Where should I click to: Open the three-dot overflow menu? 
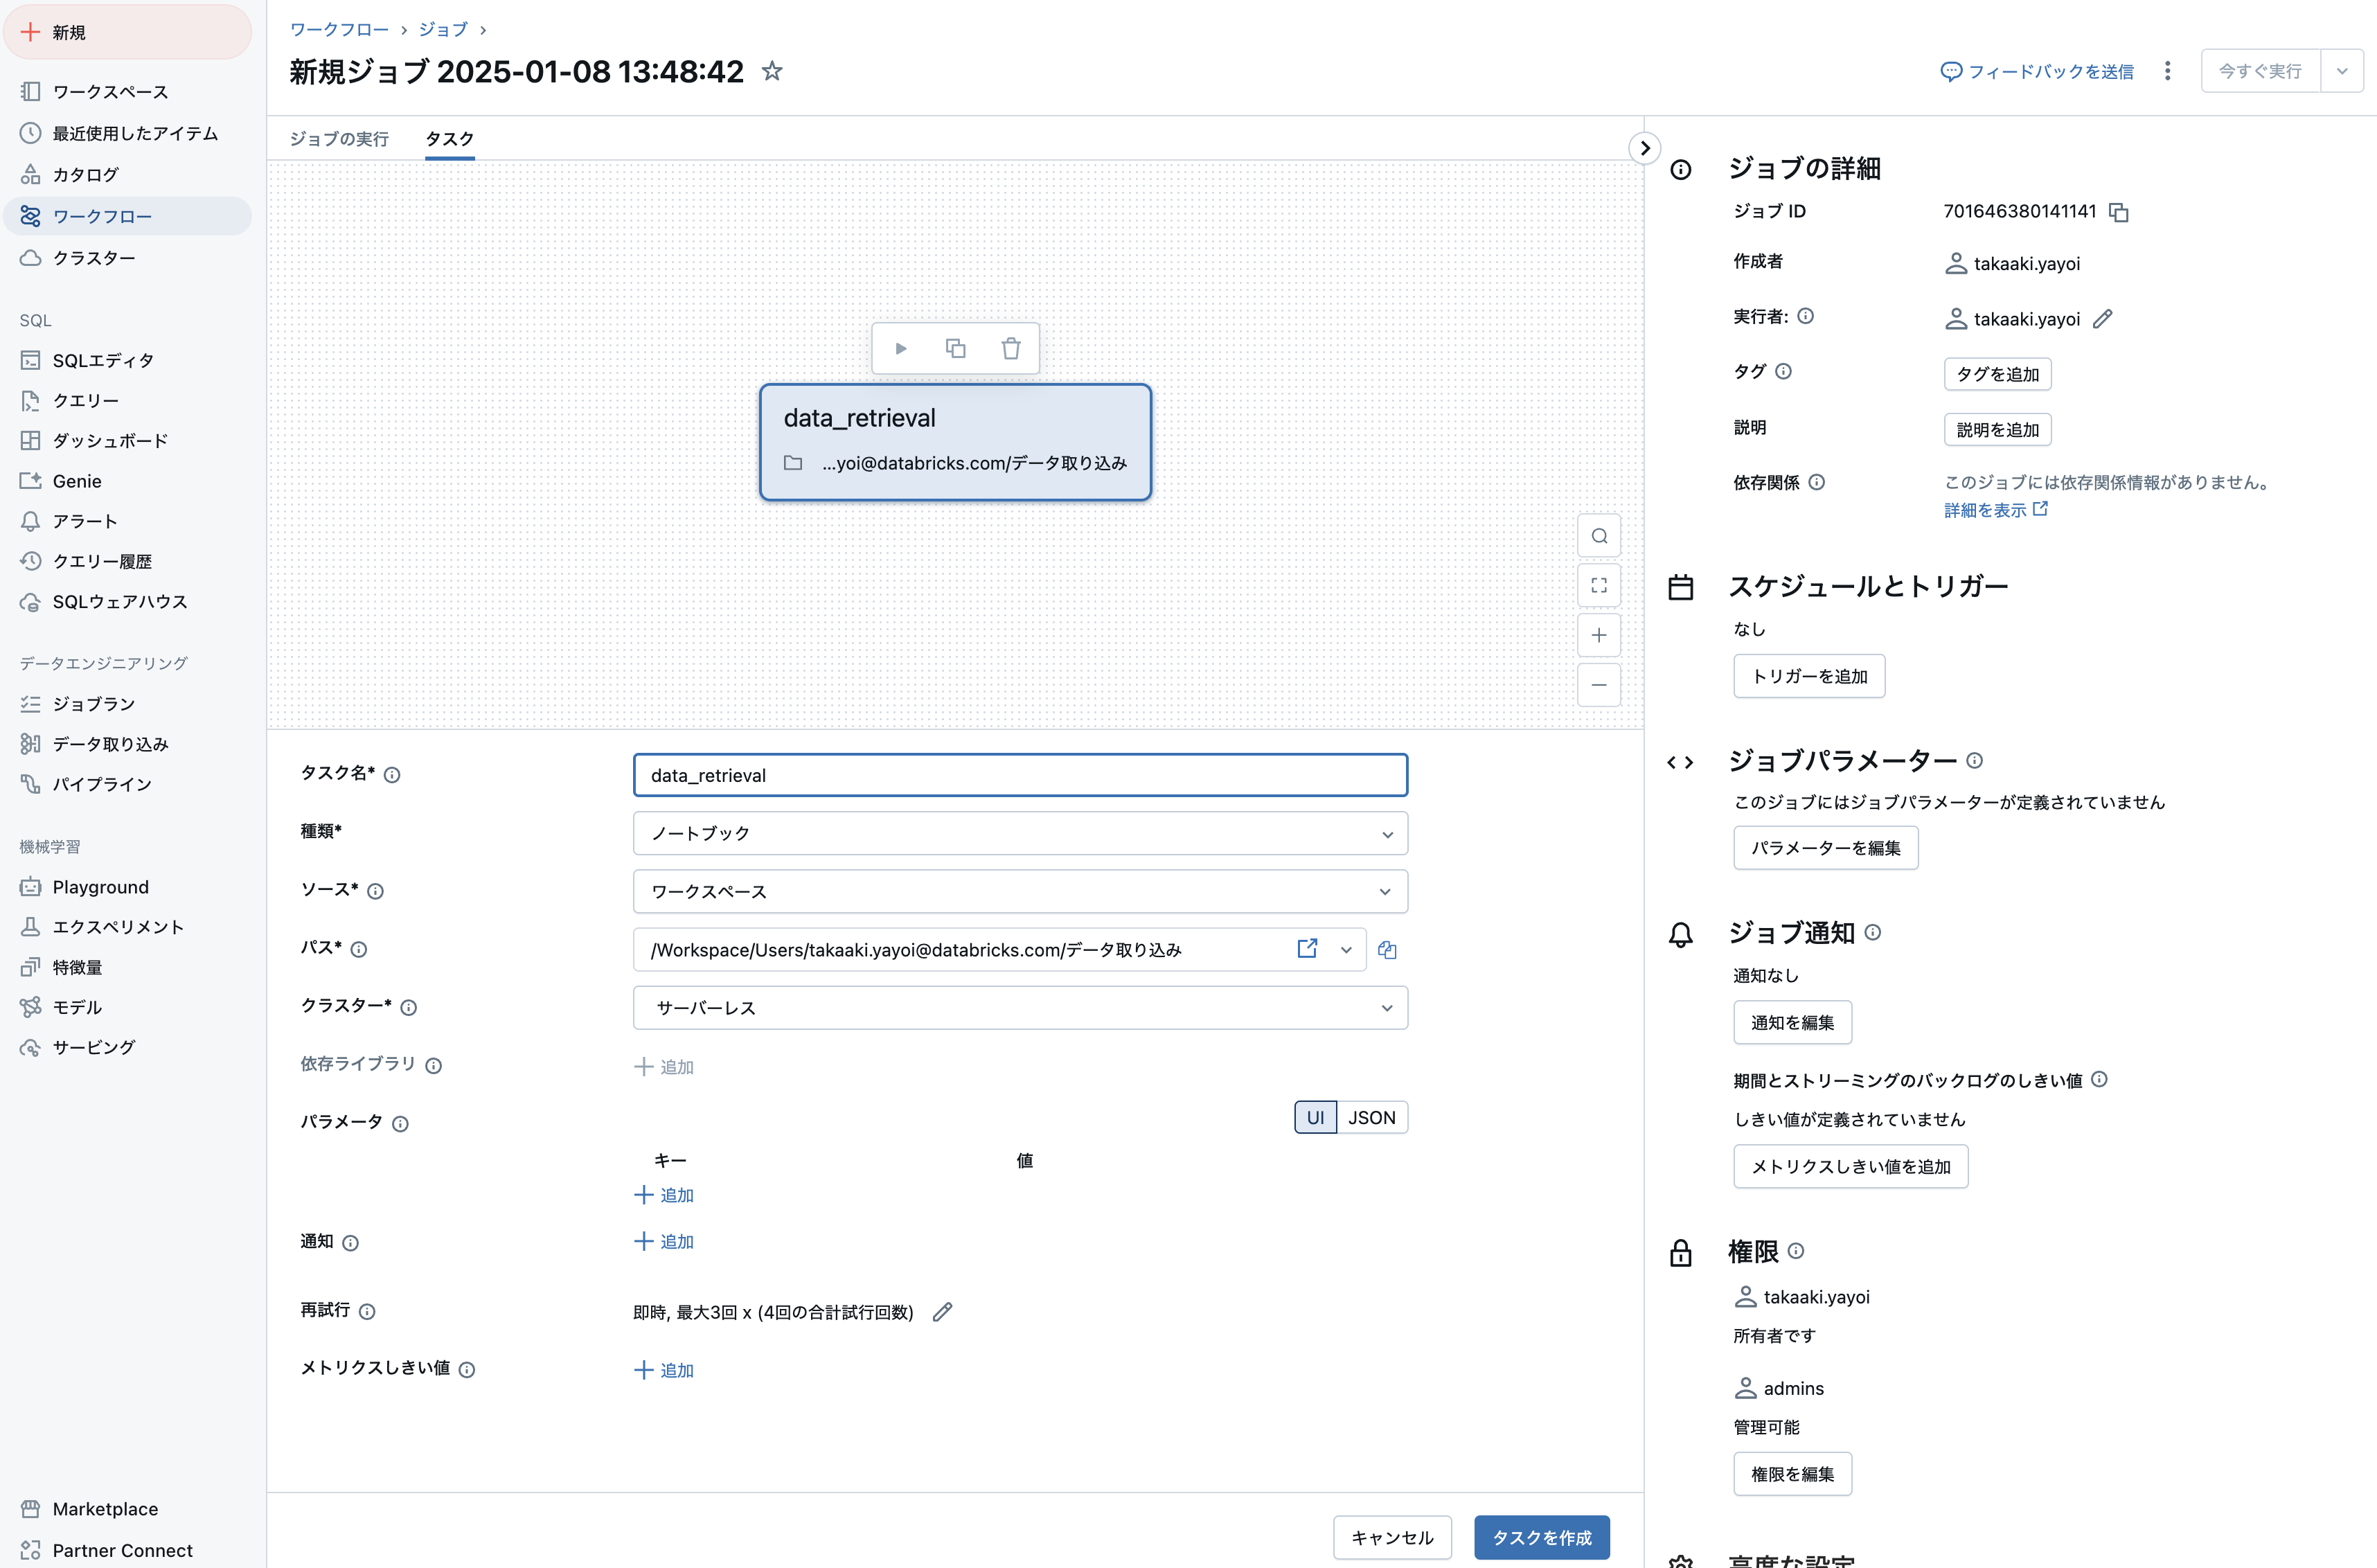coord(2167,71)
